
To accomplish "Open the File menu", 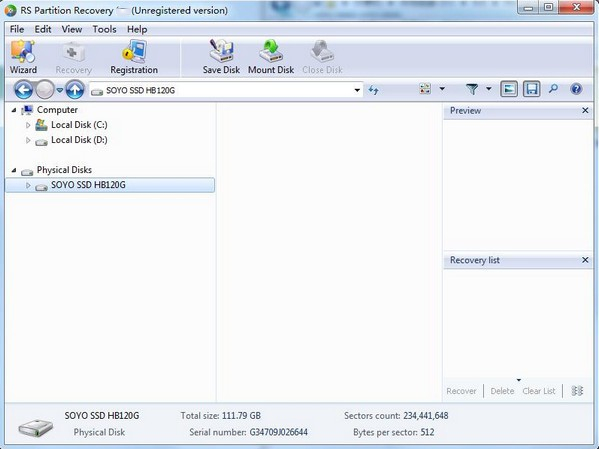I will point(17,29).
